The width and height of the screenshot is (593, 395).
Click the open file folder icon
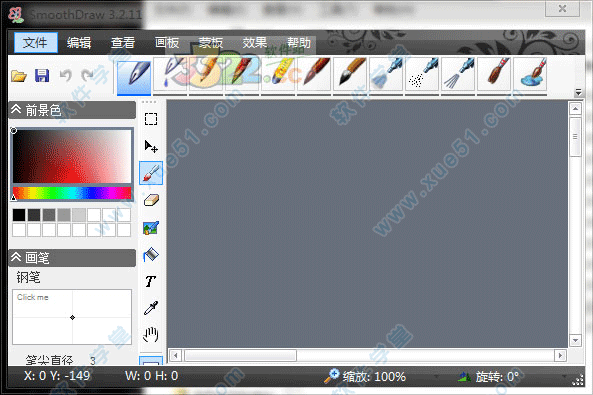pos(19,76)
